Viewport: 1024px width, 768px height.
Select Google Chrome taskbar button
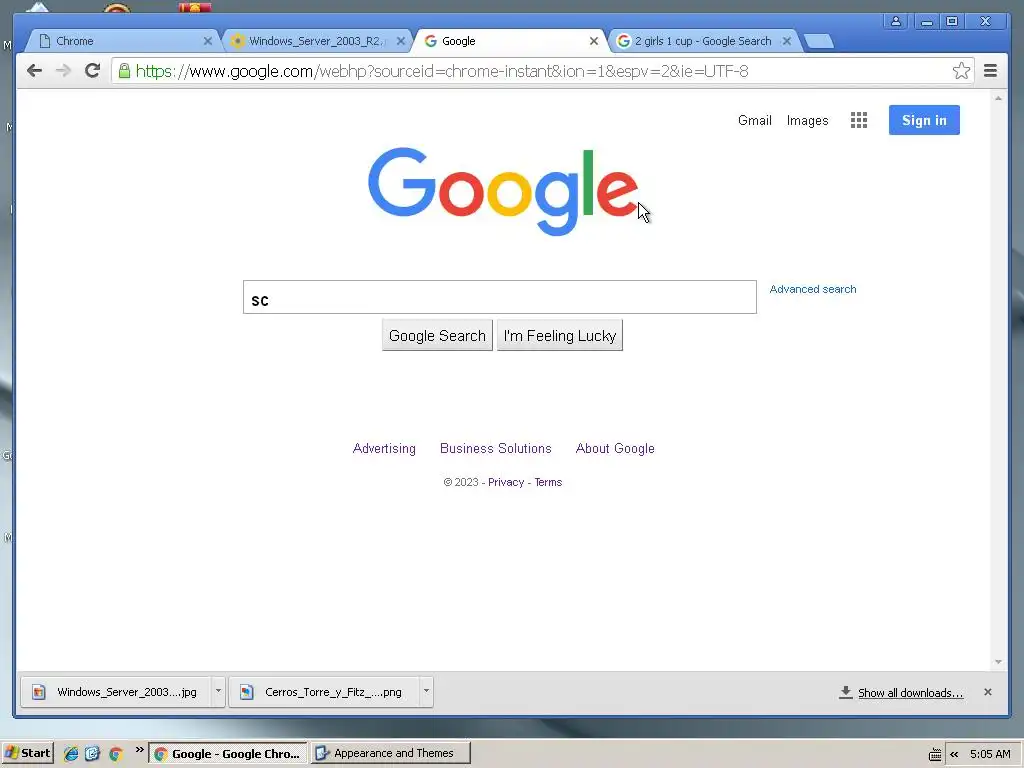(228, 754)
